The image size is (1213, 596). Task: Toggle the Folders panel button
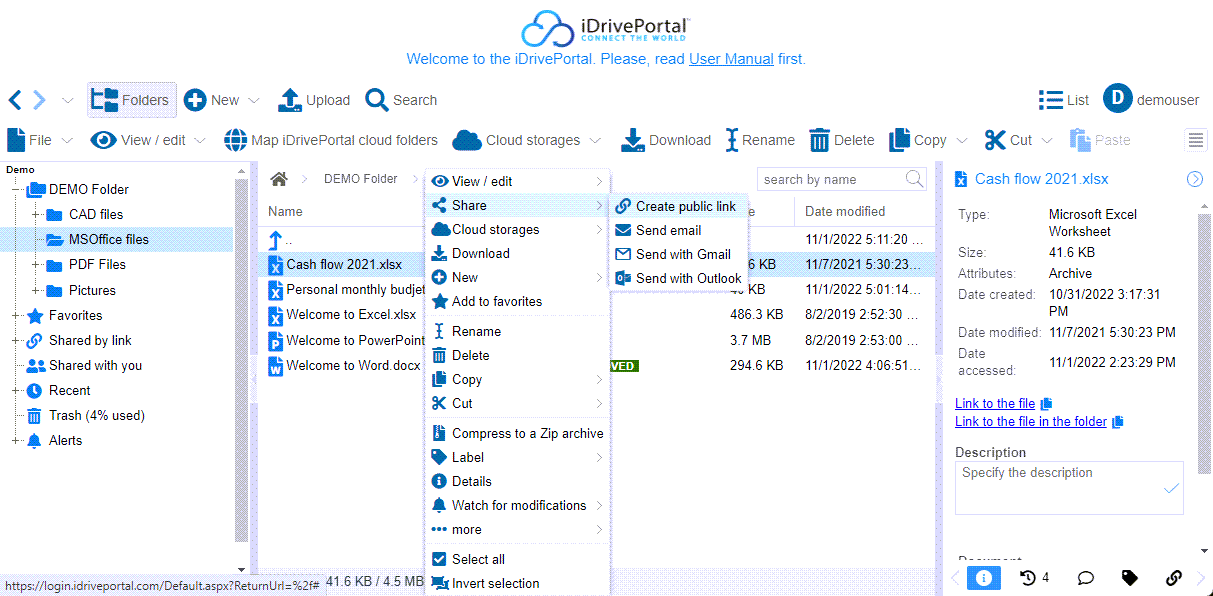[132, 100]
